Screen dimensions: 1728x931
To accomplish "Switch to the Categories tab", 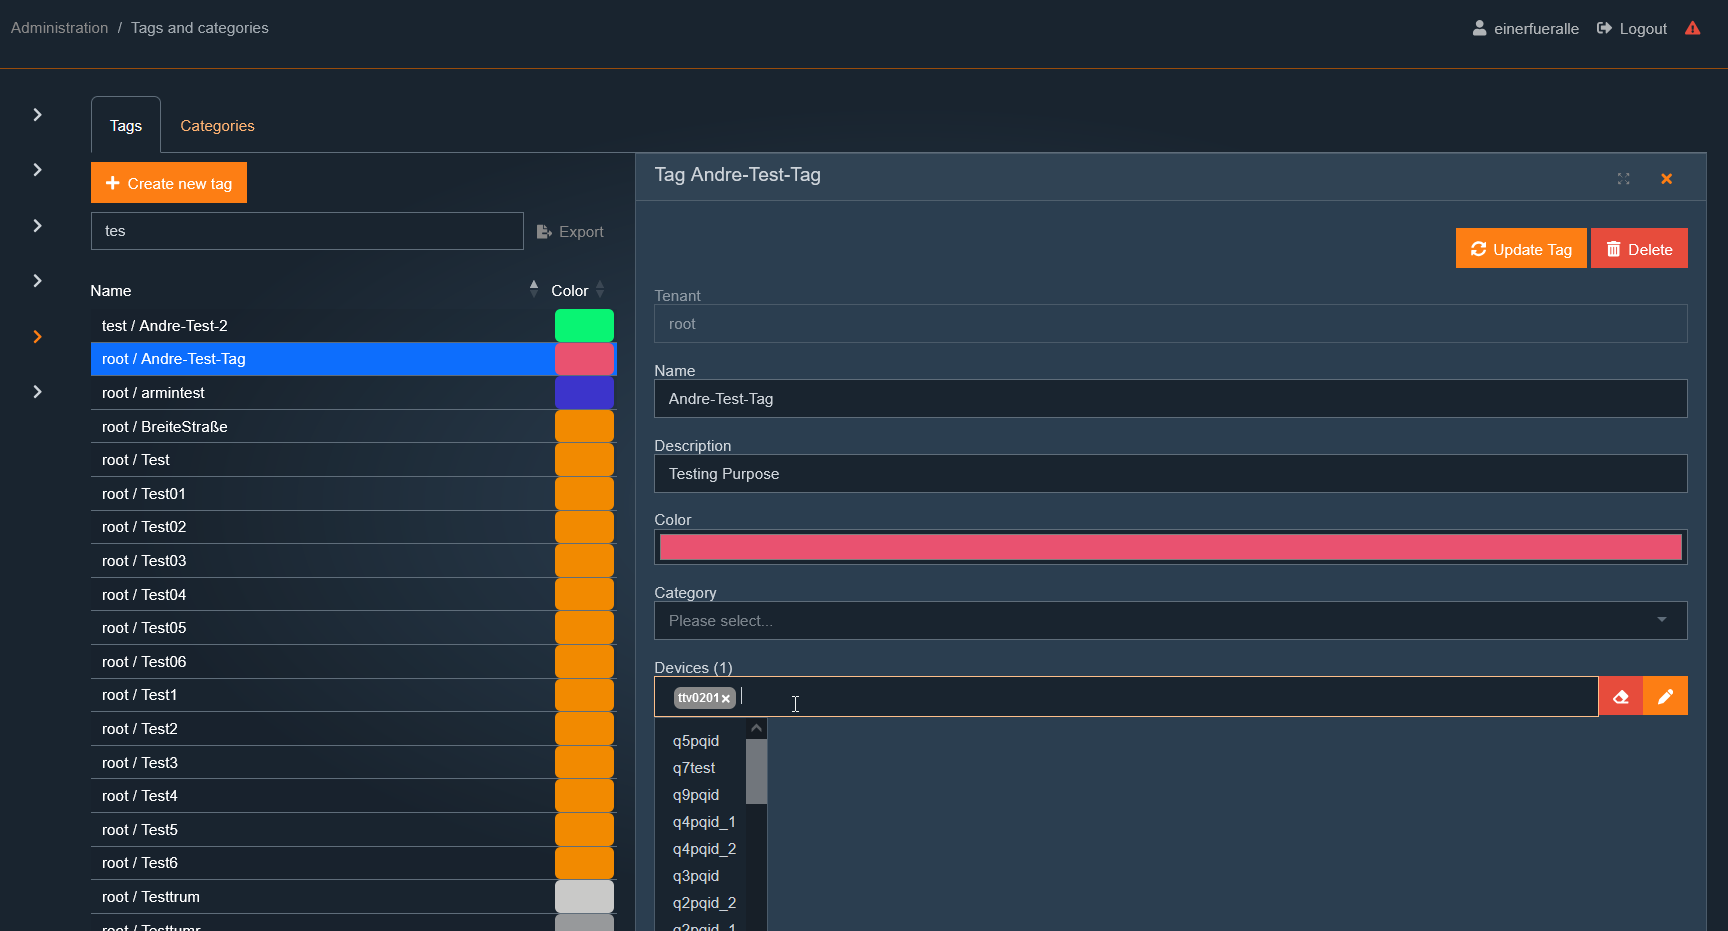I will tap(217, 126).
